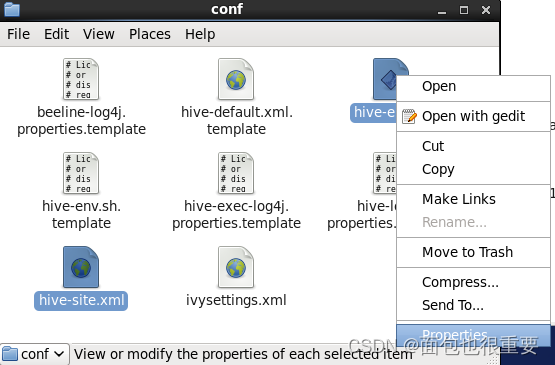The height and width of the screenshot is (365, 555).
Task: Choose Make Links from context menu
Action: [x=474, y=199]
